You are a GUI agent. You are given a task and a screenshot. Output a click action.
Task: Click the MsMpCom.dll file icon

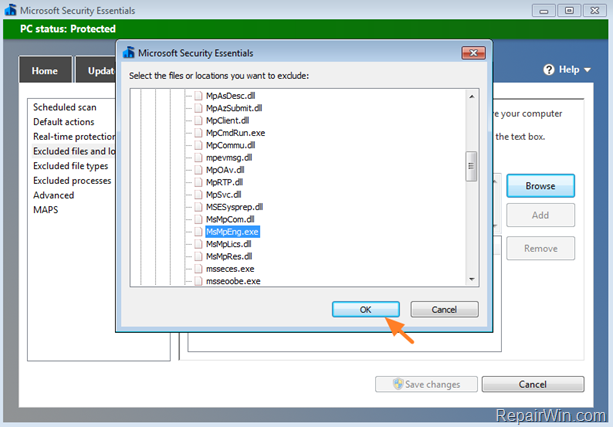click(198, 219)
